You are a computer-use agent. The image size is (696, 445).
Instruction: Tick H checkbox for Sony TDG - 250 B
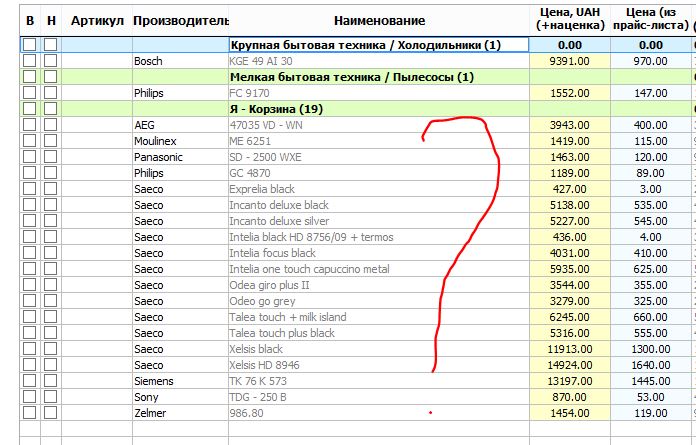(x=51, y=397)
